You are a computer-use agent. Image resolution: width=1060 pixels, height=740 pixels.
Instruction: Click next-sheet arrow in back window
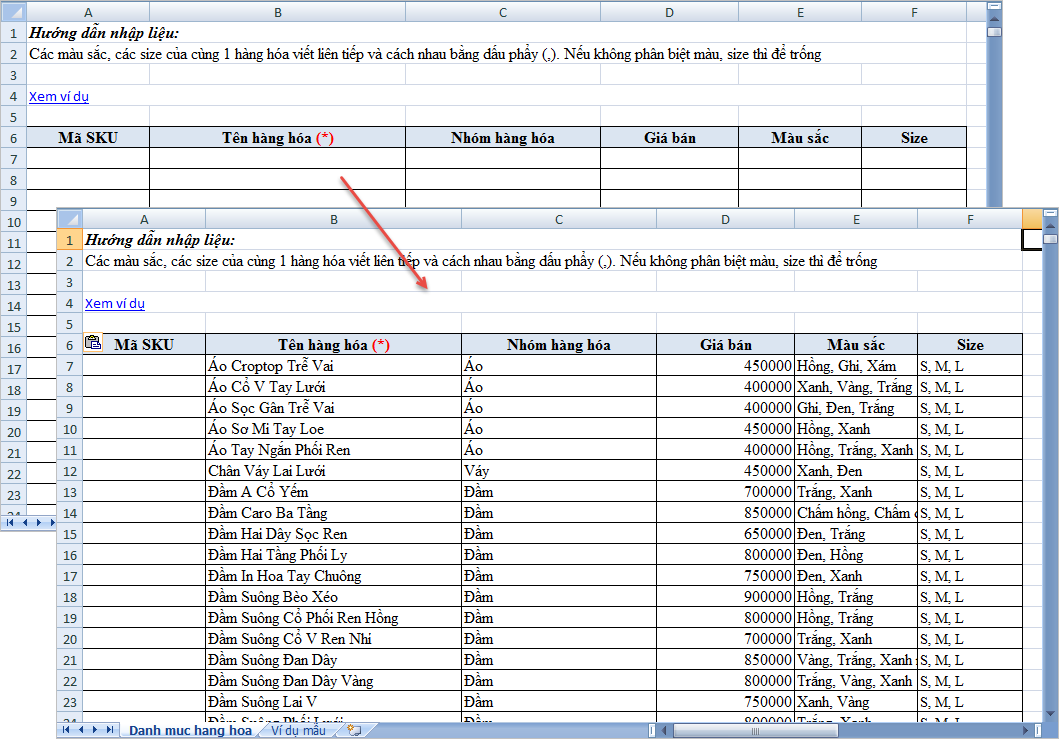(39, 522)
